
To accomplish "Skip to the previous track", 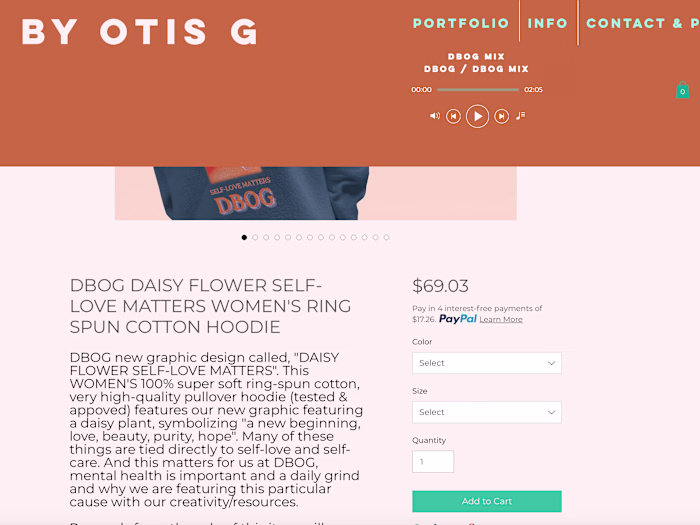I will point(453,116).
